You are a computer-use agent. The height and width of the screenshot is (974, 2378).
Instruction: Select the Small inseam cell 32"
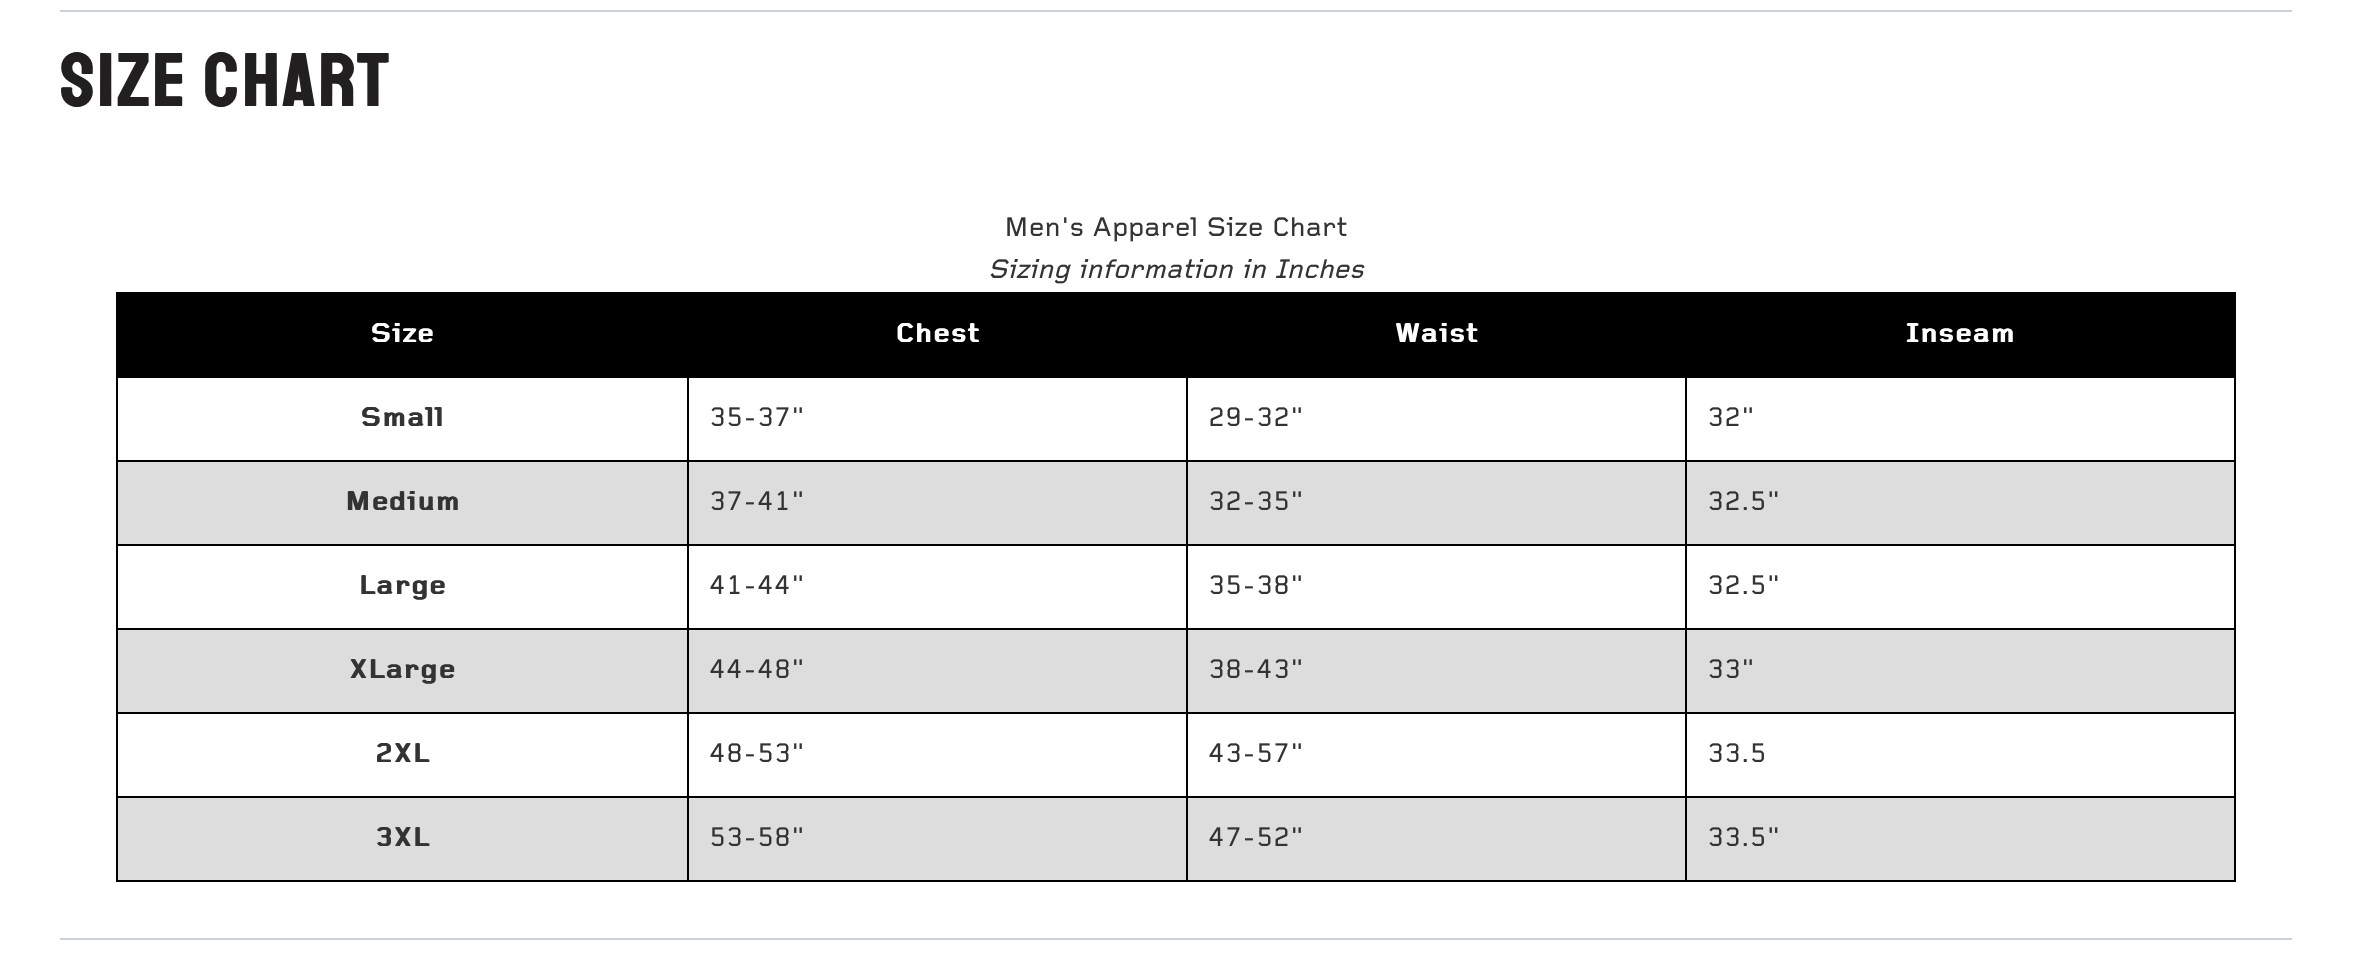(x=1731, y=417)
